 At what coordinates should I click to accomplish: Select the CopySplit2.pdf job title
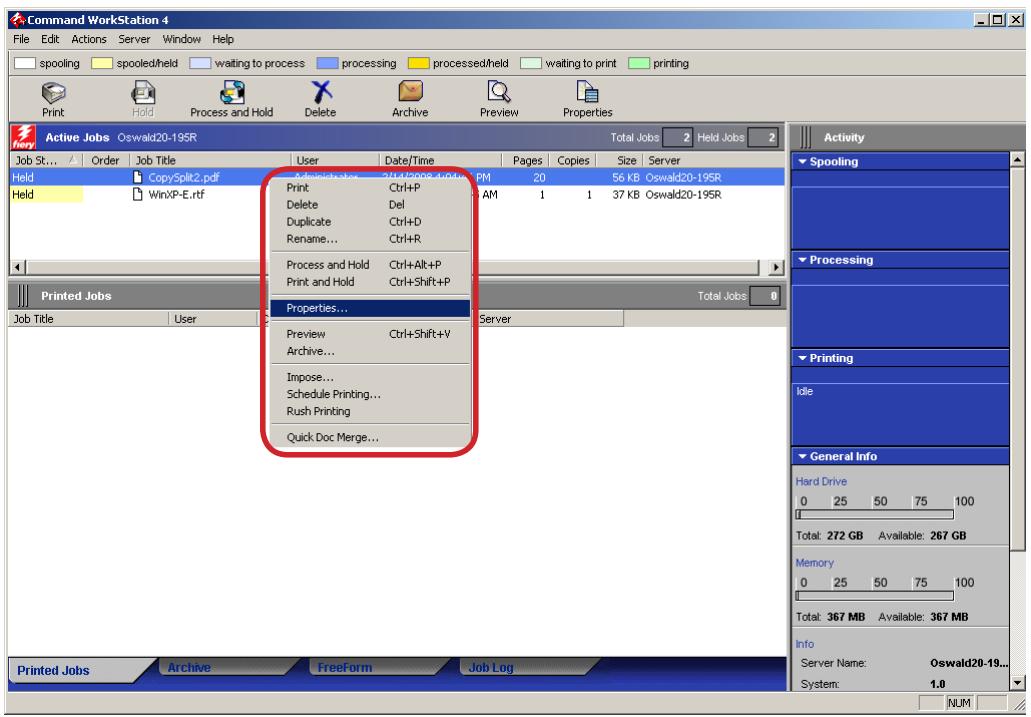coord(183,177)
